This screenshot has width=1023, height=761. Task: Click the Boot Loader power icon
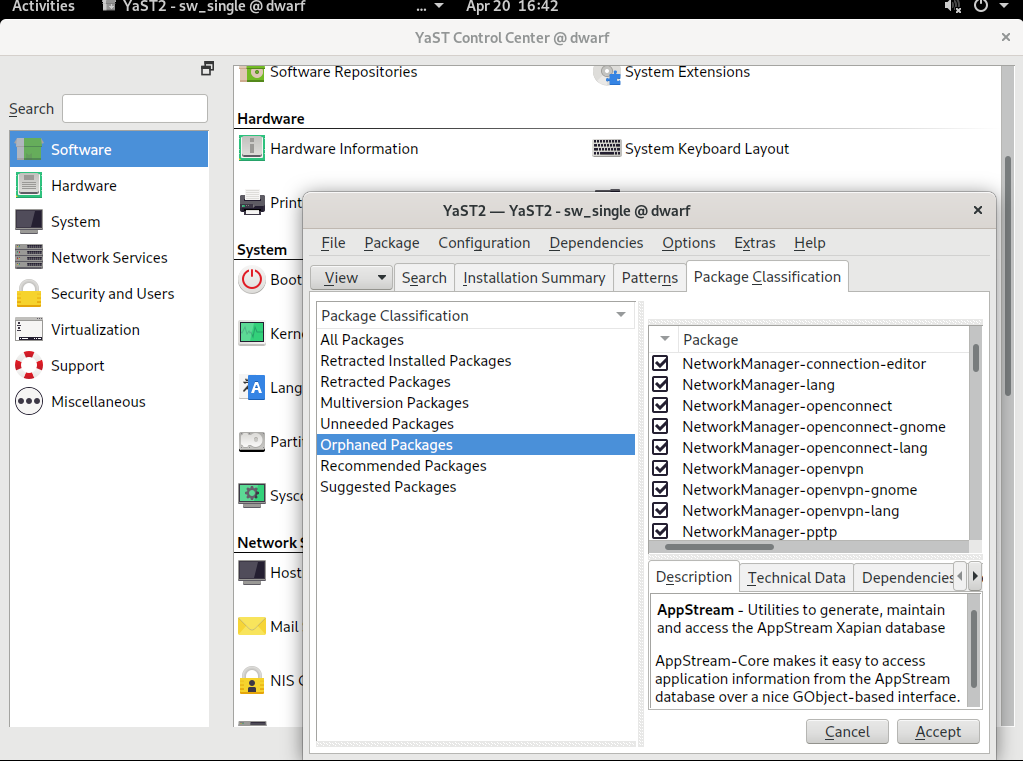click(252, 280)
